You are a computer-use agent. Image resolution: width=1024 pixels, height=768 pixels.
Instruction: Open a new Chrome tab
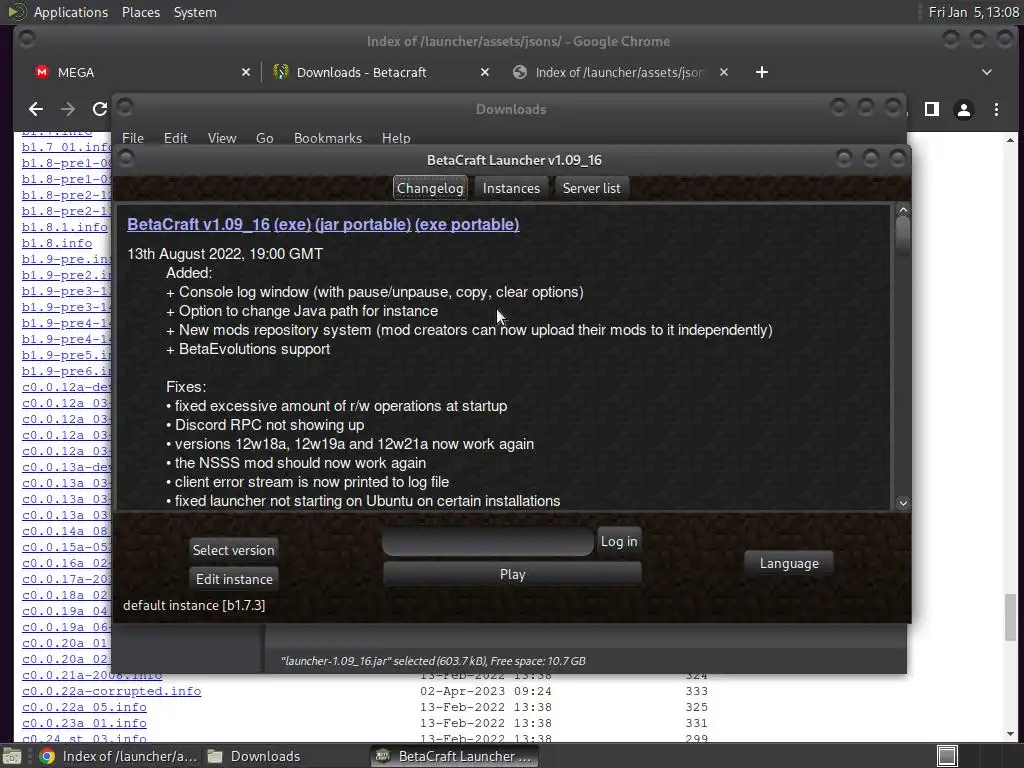[x=761, y=72]
